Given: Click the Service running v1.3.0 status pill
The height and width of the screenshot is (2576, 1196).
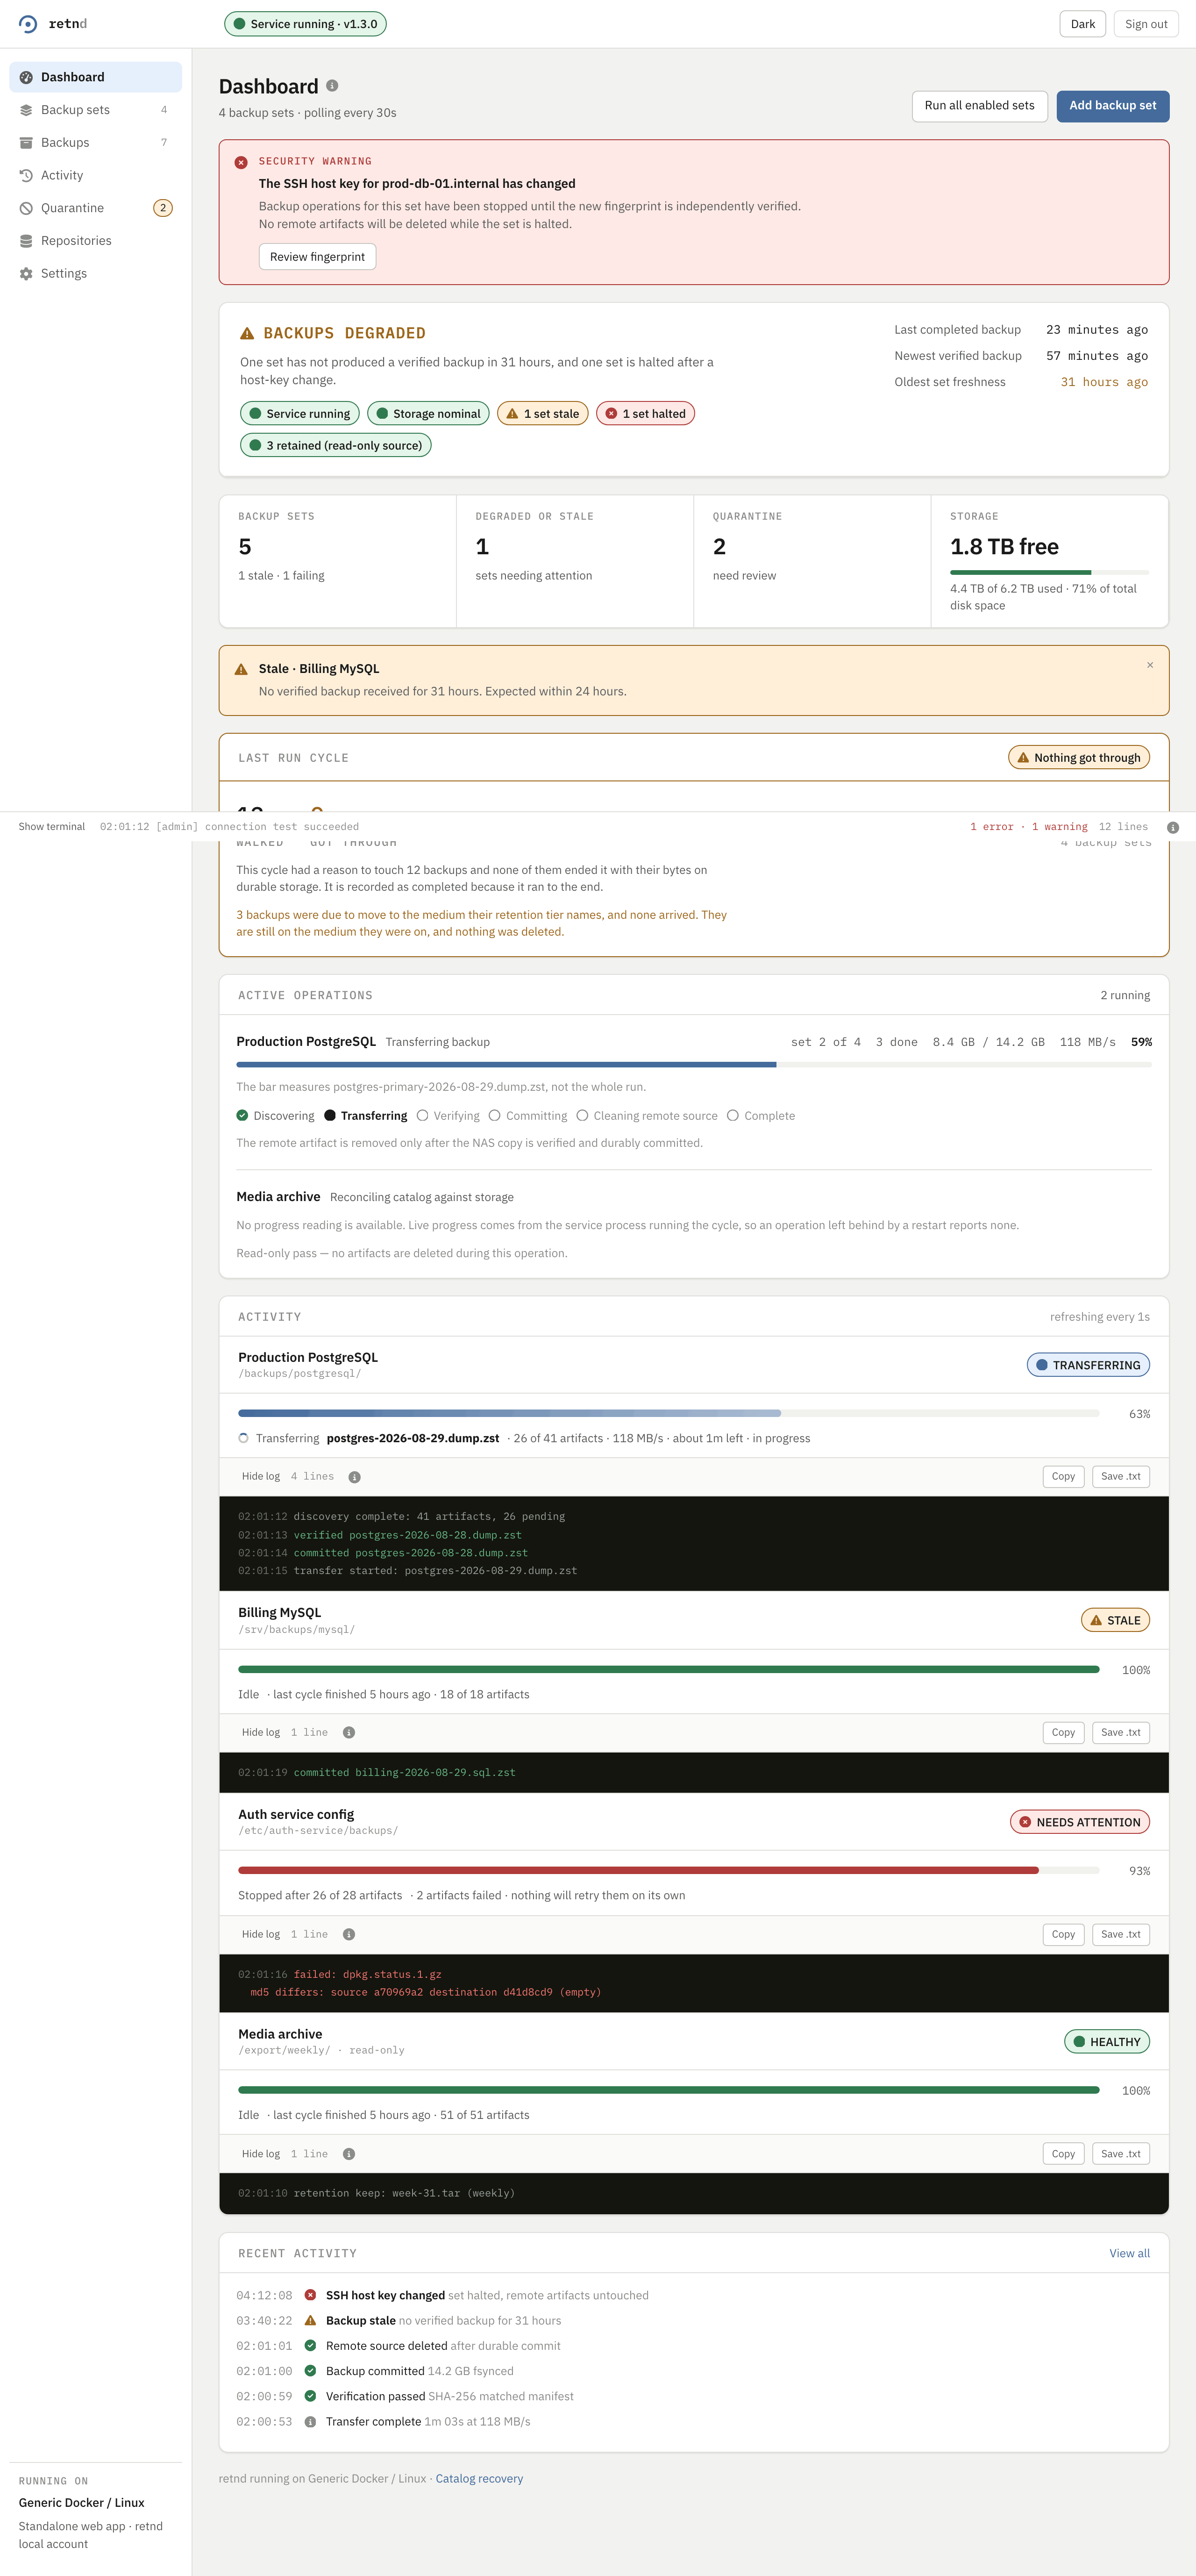Looking at the screenshot, I should [x=305, y=24].
